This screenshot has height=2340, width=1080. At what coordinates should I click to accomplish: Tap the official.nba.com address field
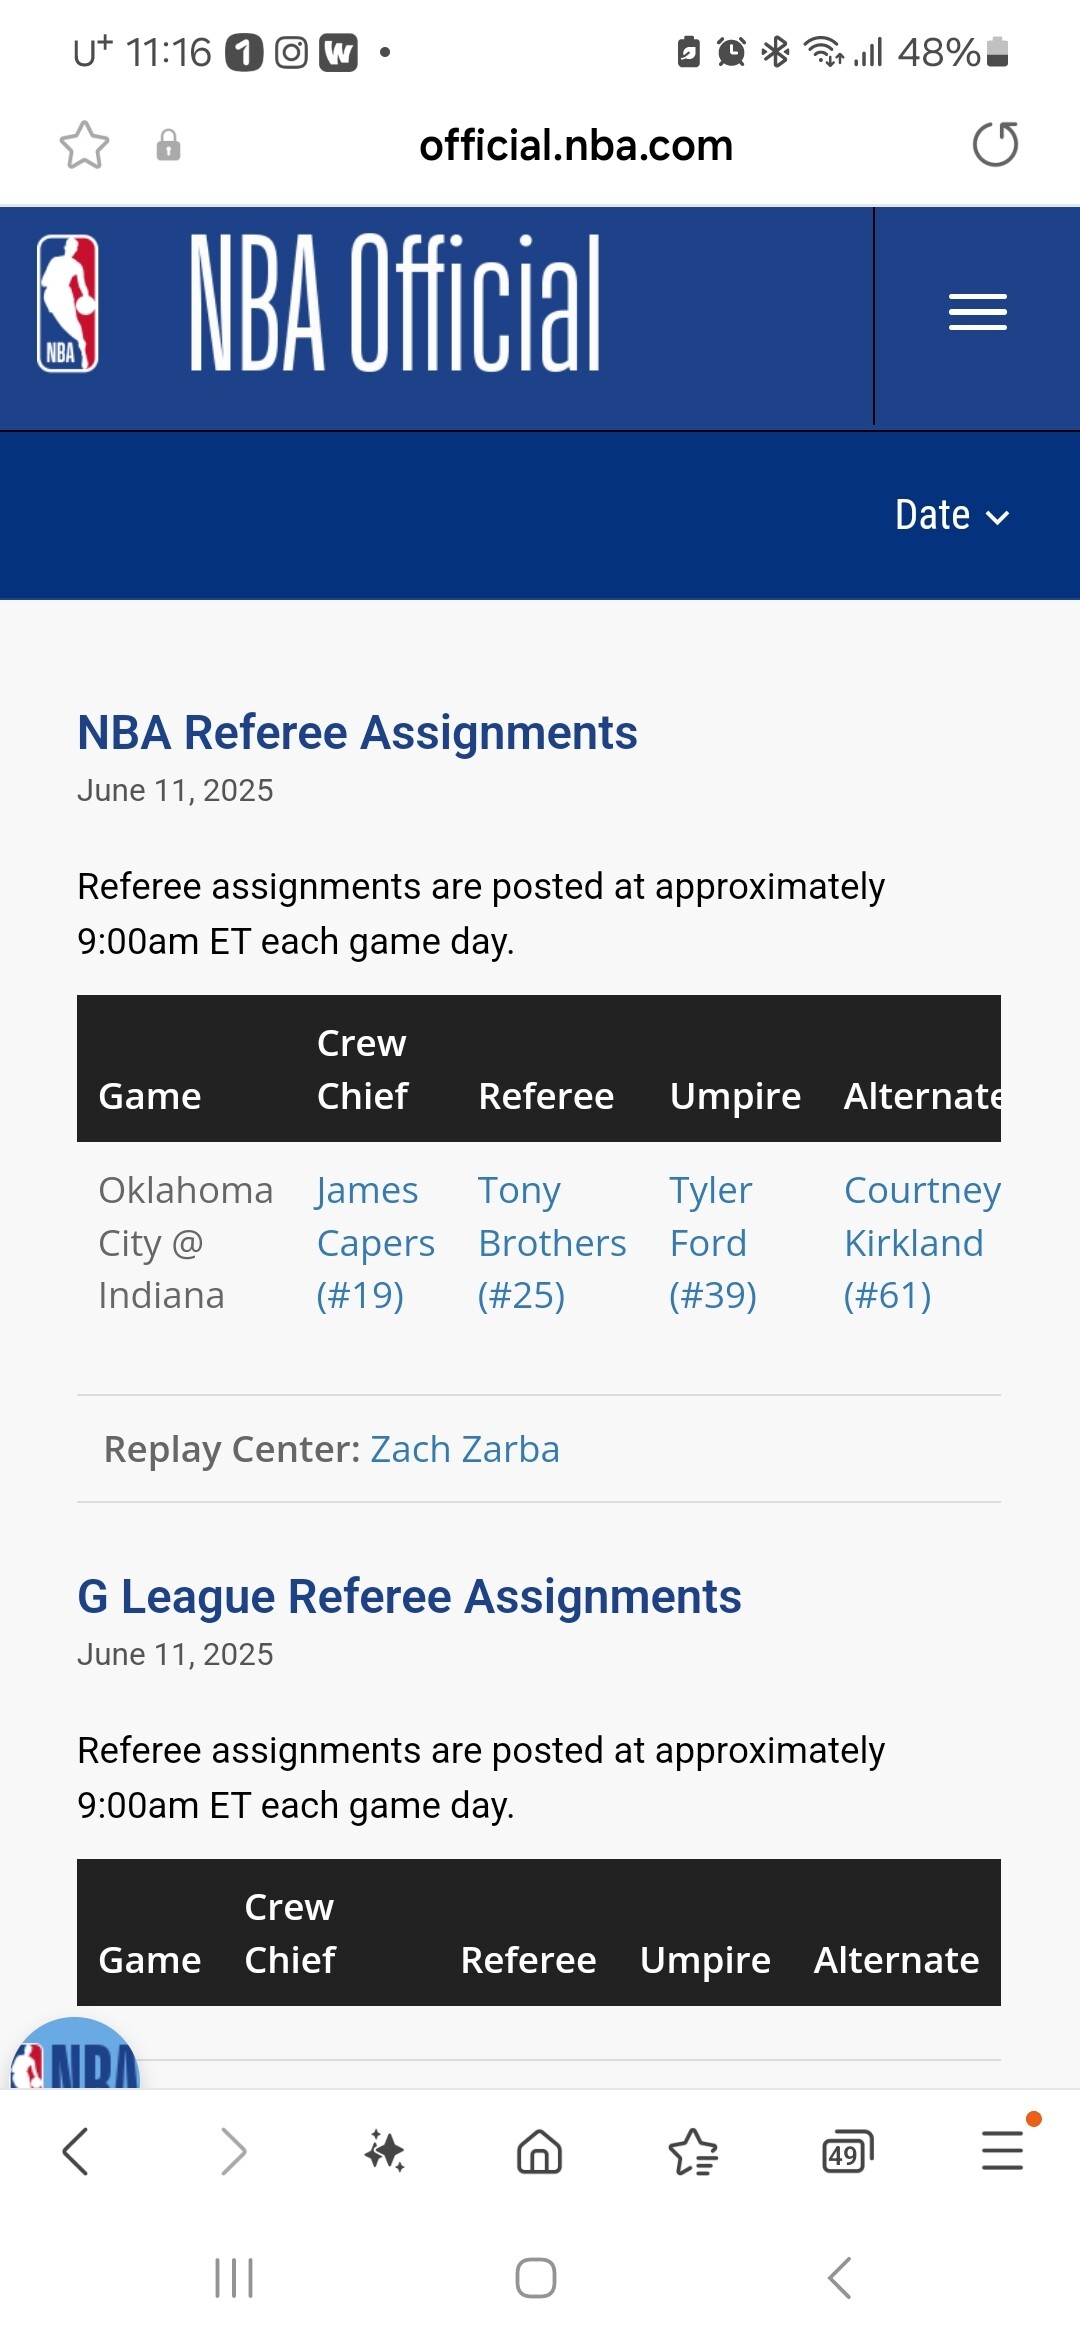tap(576, 145)
